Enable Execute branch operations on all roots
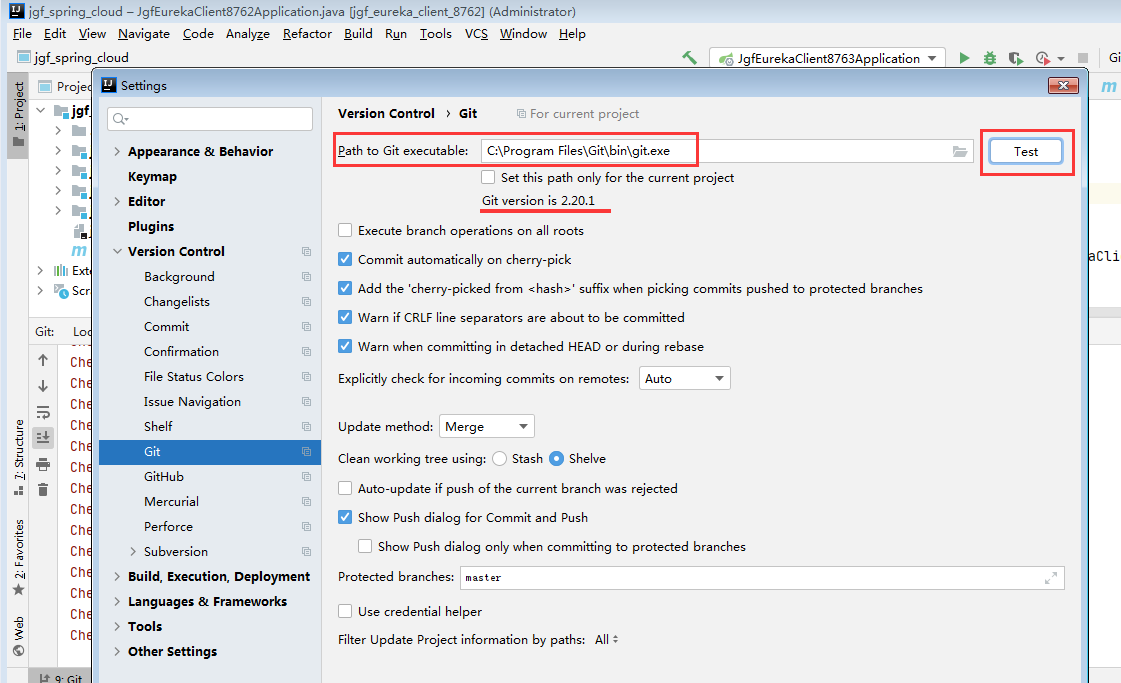Screen dimensions: 1121x683 click(345, 230)
